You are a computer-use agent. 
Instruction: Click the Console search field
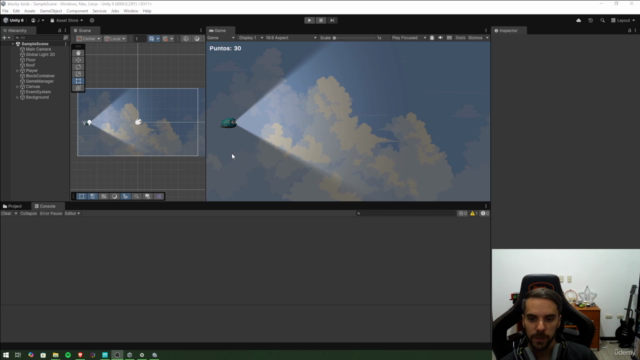pyautogui.click(x=405, y=213)
